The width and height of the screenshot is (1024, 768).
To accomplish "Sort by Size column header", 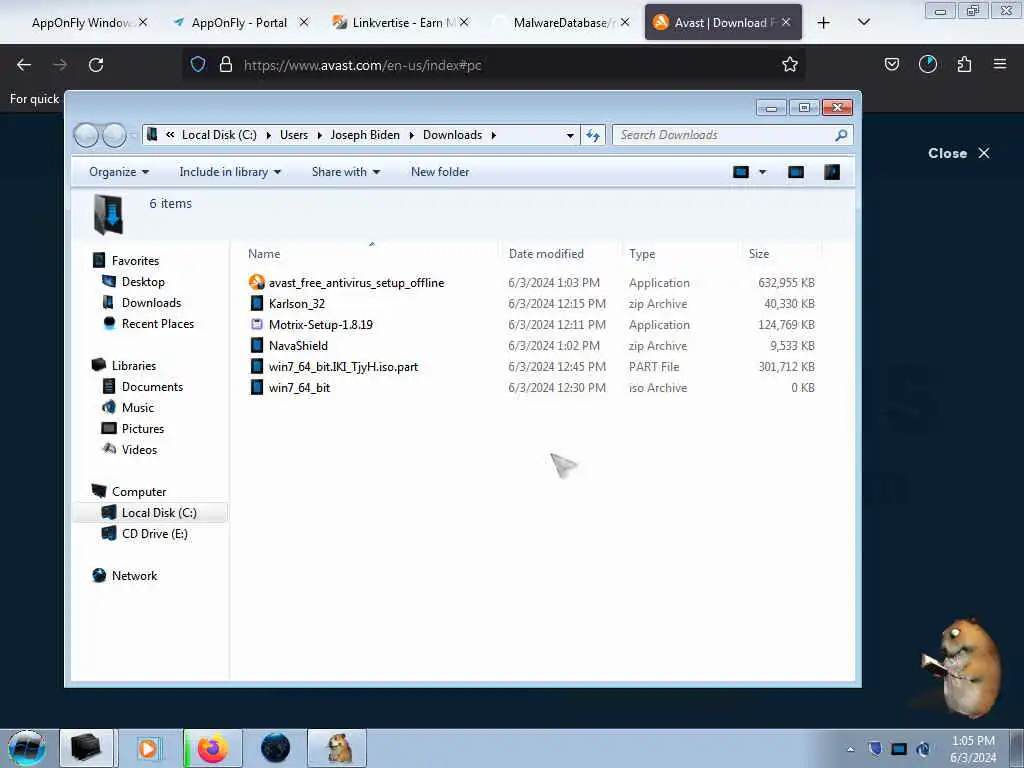I will [759, 253].
